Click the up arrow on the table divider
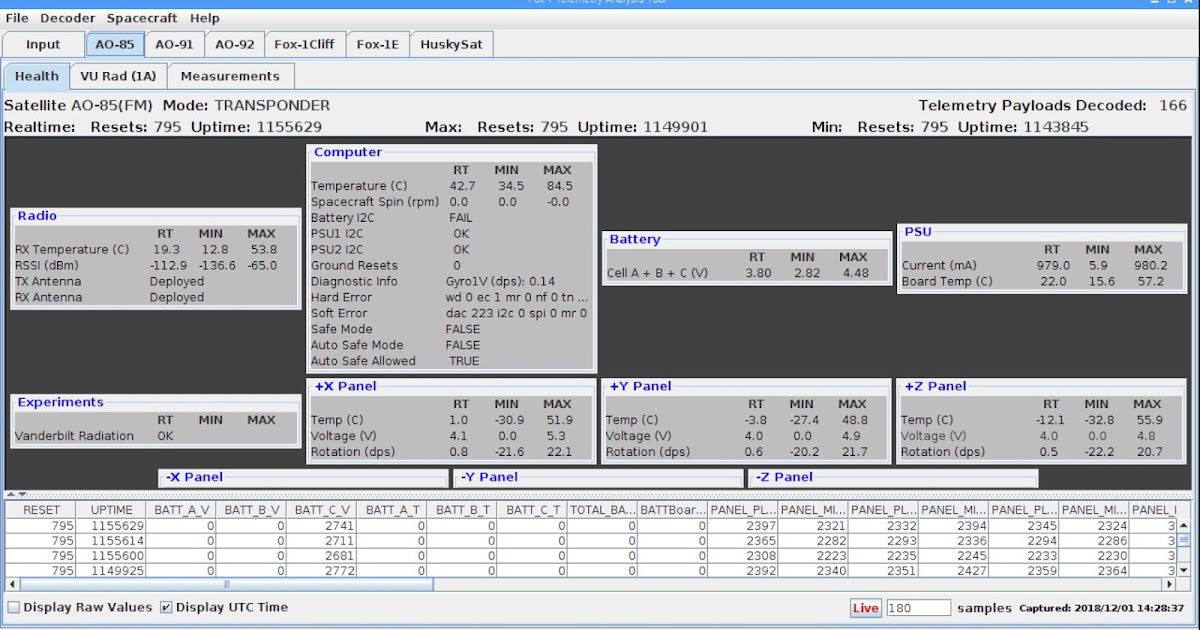Screen dimensions: 1200x630 tap(12, 494)
